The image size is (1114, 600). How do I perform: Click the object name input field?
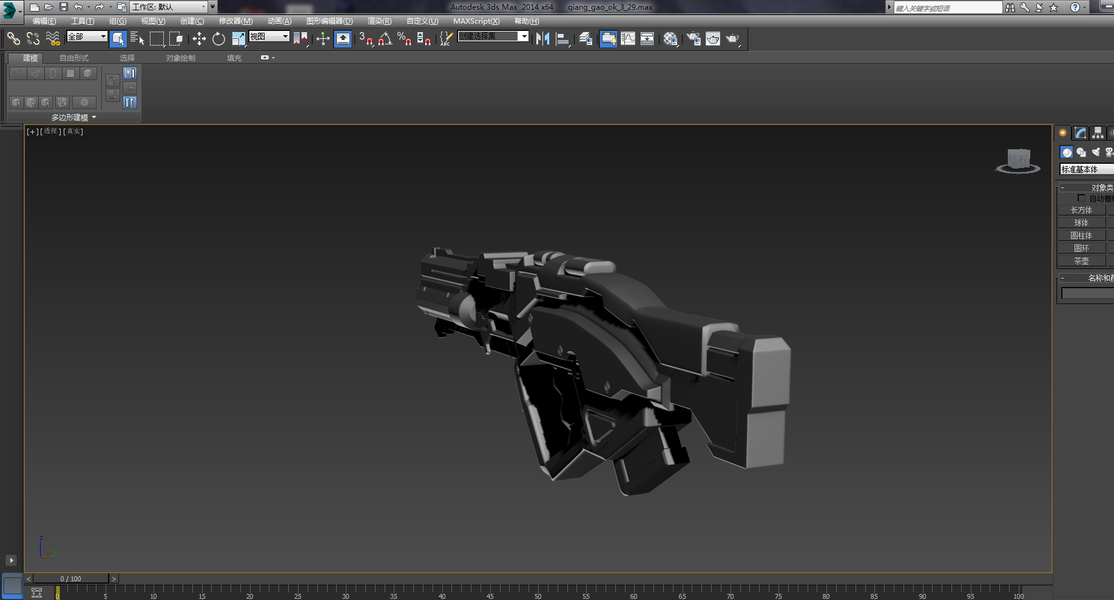[1088, 293]
